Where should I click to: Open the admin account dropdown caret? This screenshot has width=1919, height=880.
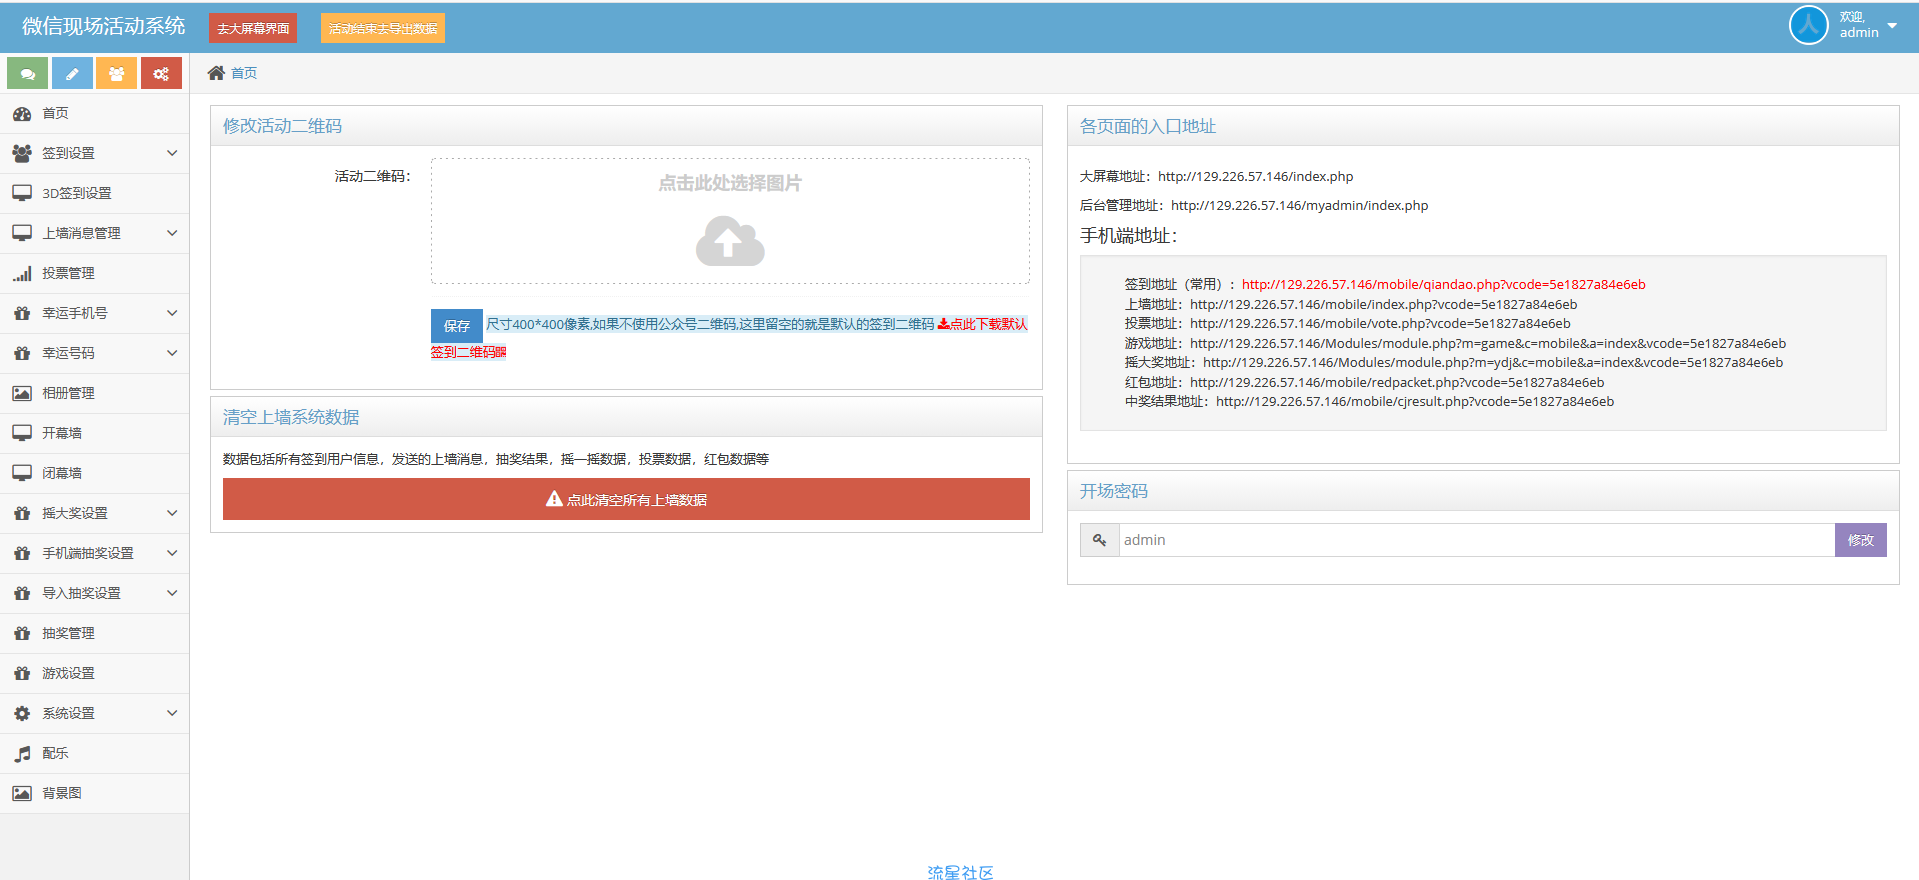1892,25
